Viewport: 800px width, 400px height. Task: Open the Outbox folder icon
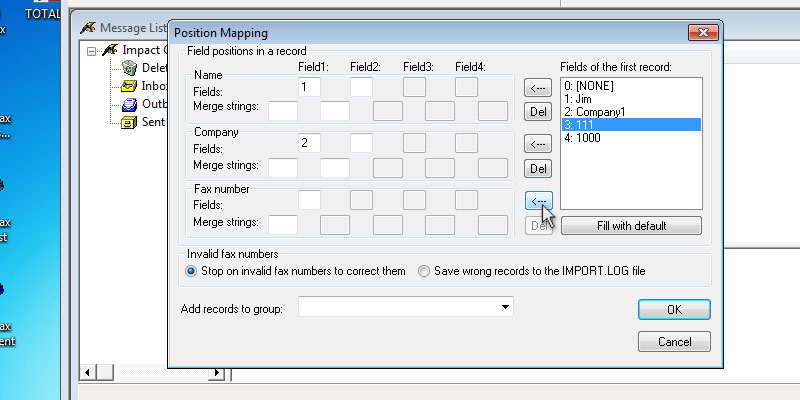coord(128,104)
